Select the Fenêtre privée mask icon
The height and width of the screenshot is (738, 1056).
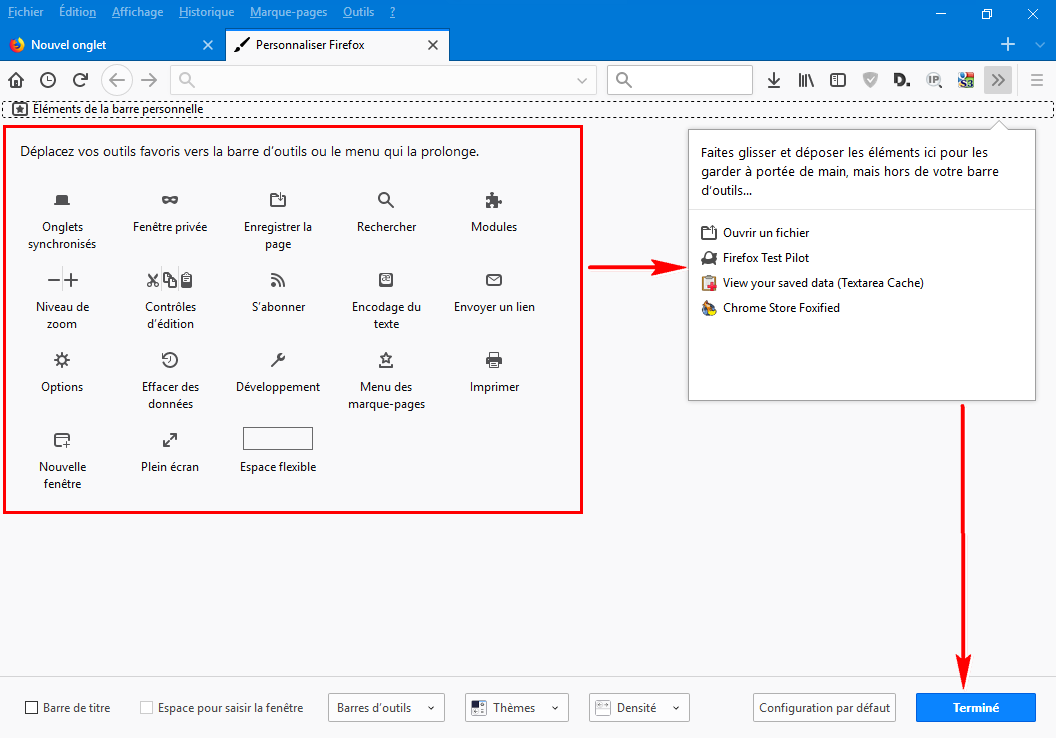[170, 200]
